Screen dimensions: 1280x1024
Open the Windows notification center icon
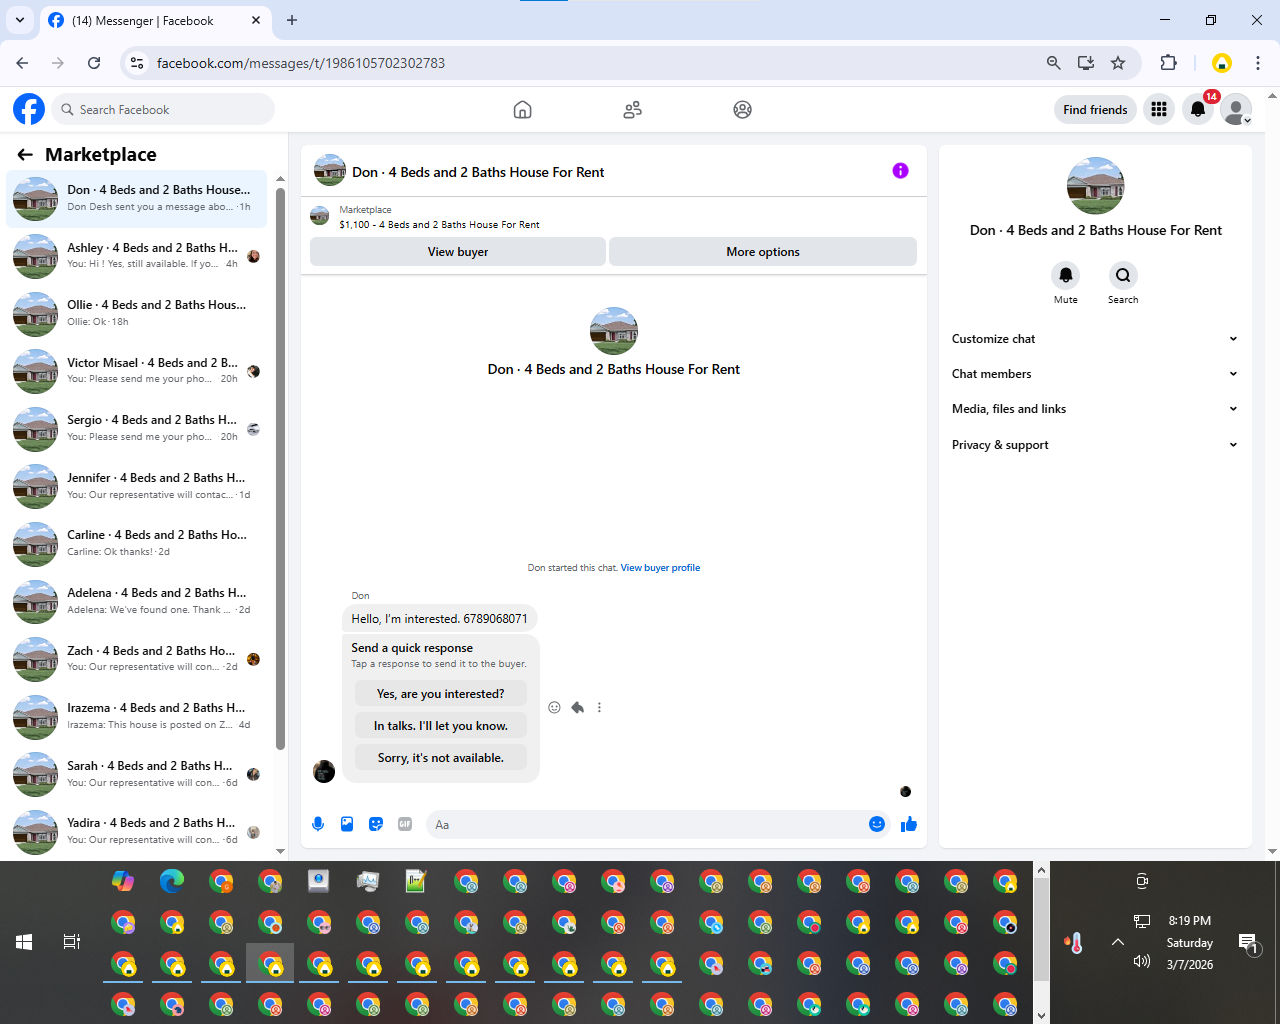pyautogui.click(x=1248, y=942)
